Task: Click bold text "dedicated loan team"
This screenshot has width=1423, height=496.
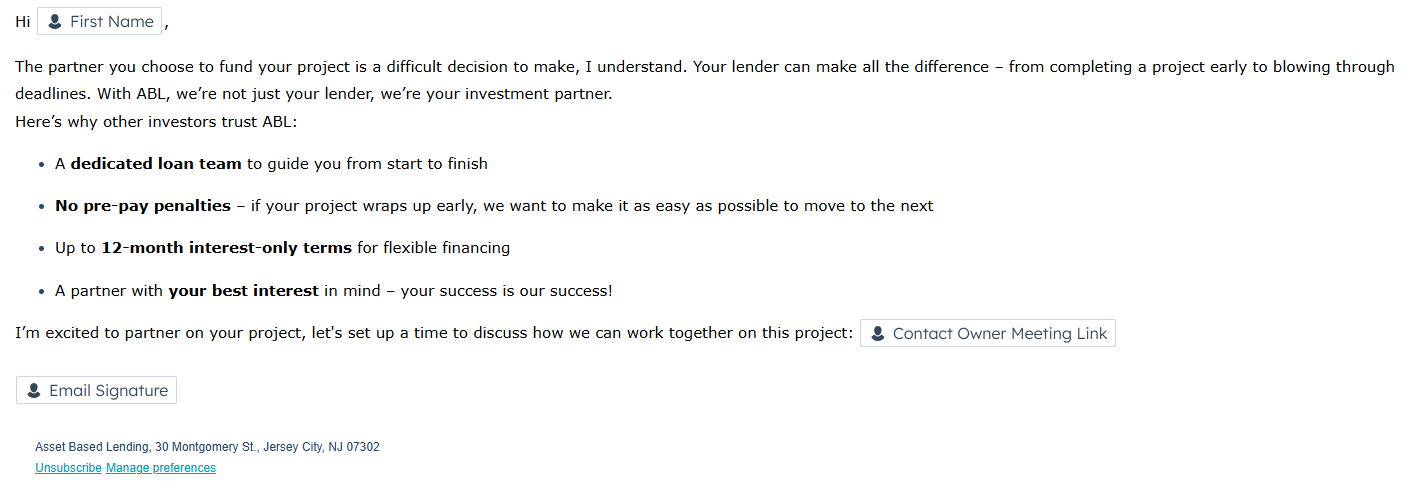Action: (x=156, y=163)
